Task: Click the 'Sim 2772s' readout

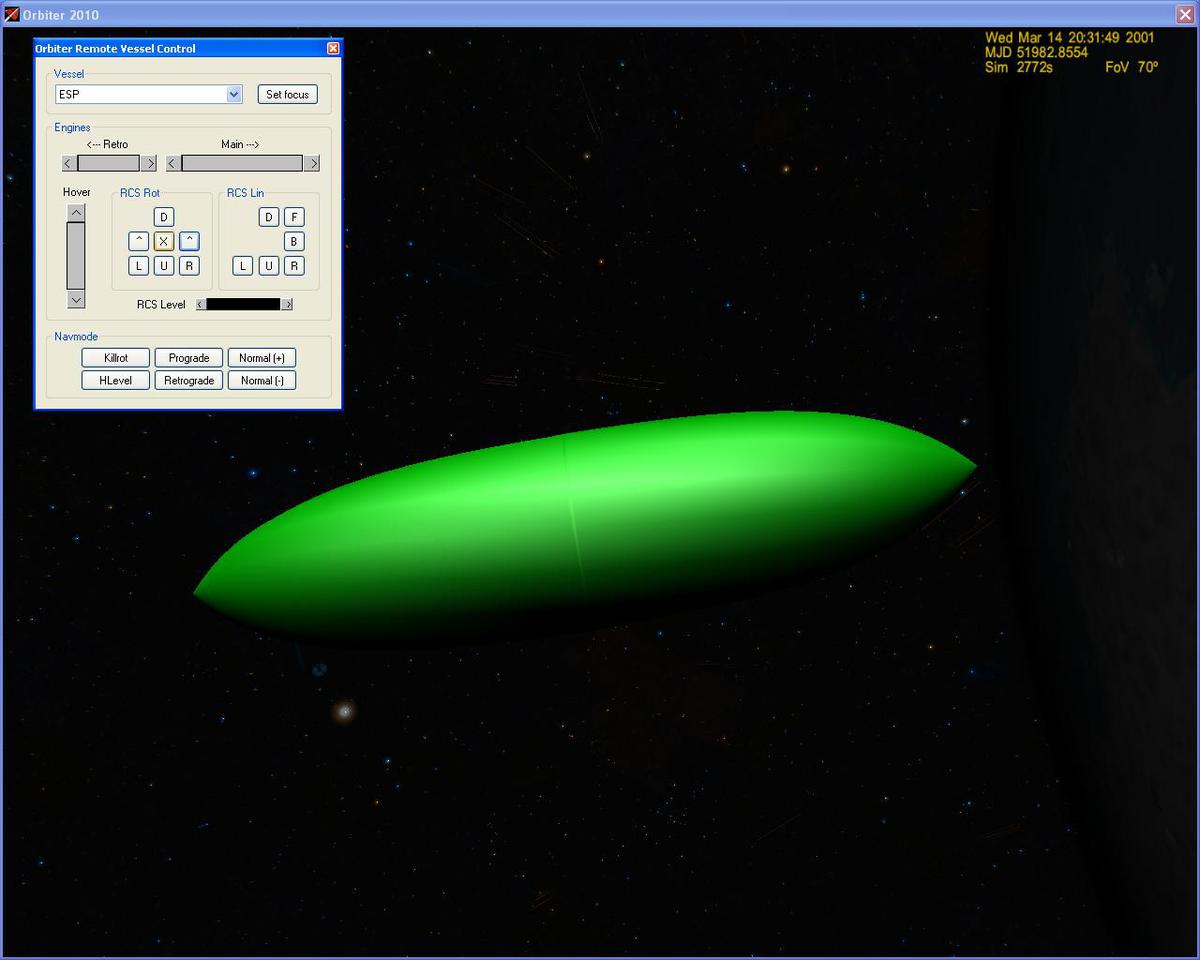Action: click(x=1018, y=67)
